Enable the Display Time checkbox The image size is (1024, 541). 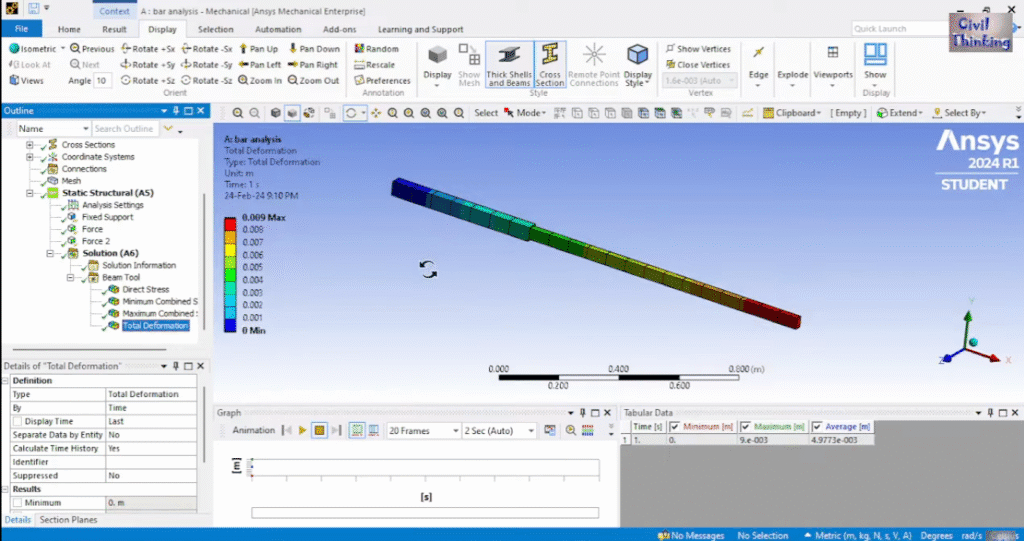17,421
